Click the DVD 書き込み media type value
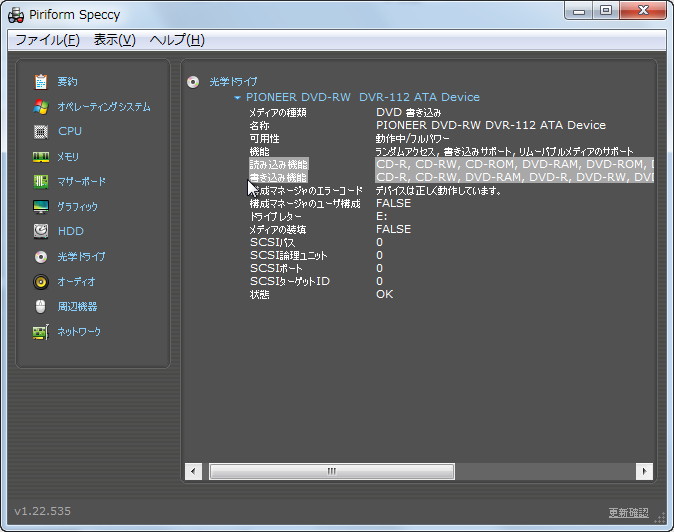 click(409, 113)
